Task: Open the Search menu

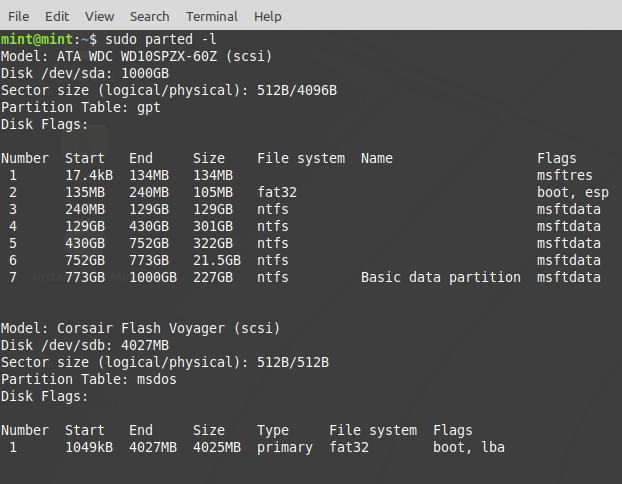Action: point(149,16)
